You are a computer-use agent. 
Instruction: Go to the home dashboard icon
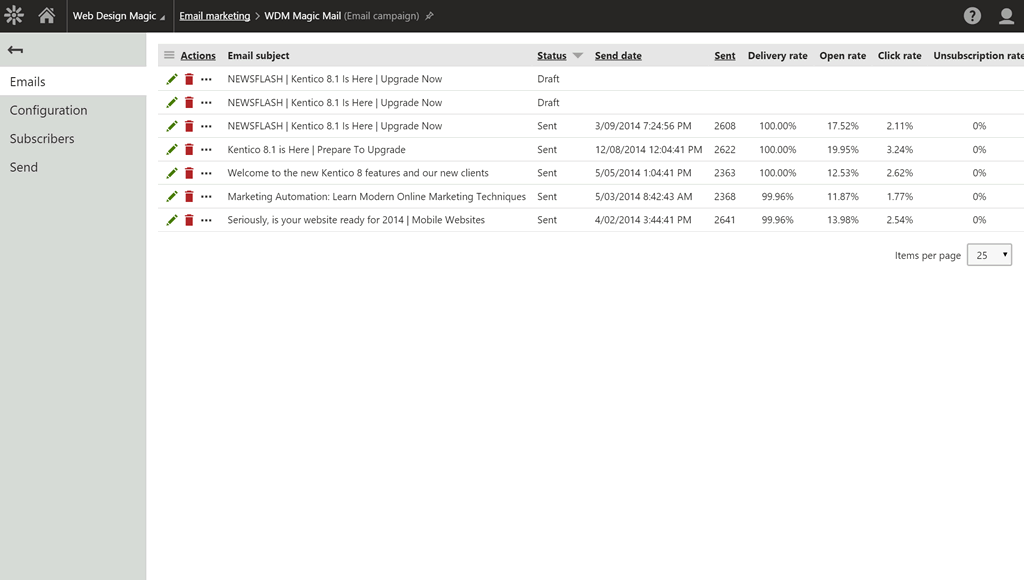click(46, 16)
